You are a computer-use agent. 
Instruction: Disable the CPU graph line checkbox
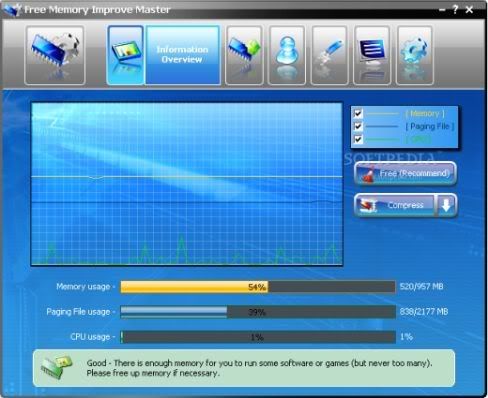pos(358,139)
